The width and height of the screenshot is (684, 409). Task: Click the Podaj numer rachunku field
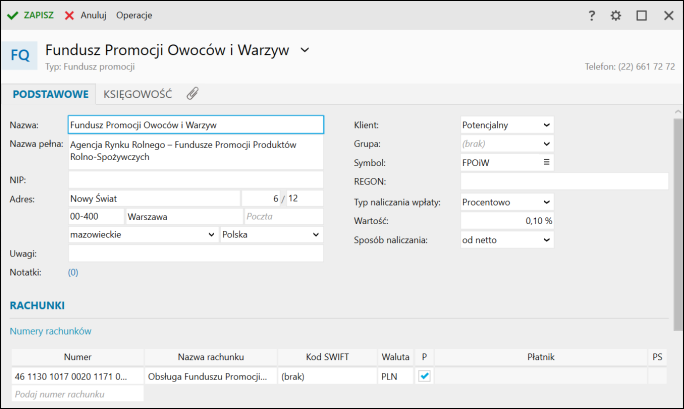tap(78, 394)
